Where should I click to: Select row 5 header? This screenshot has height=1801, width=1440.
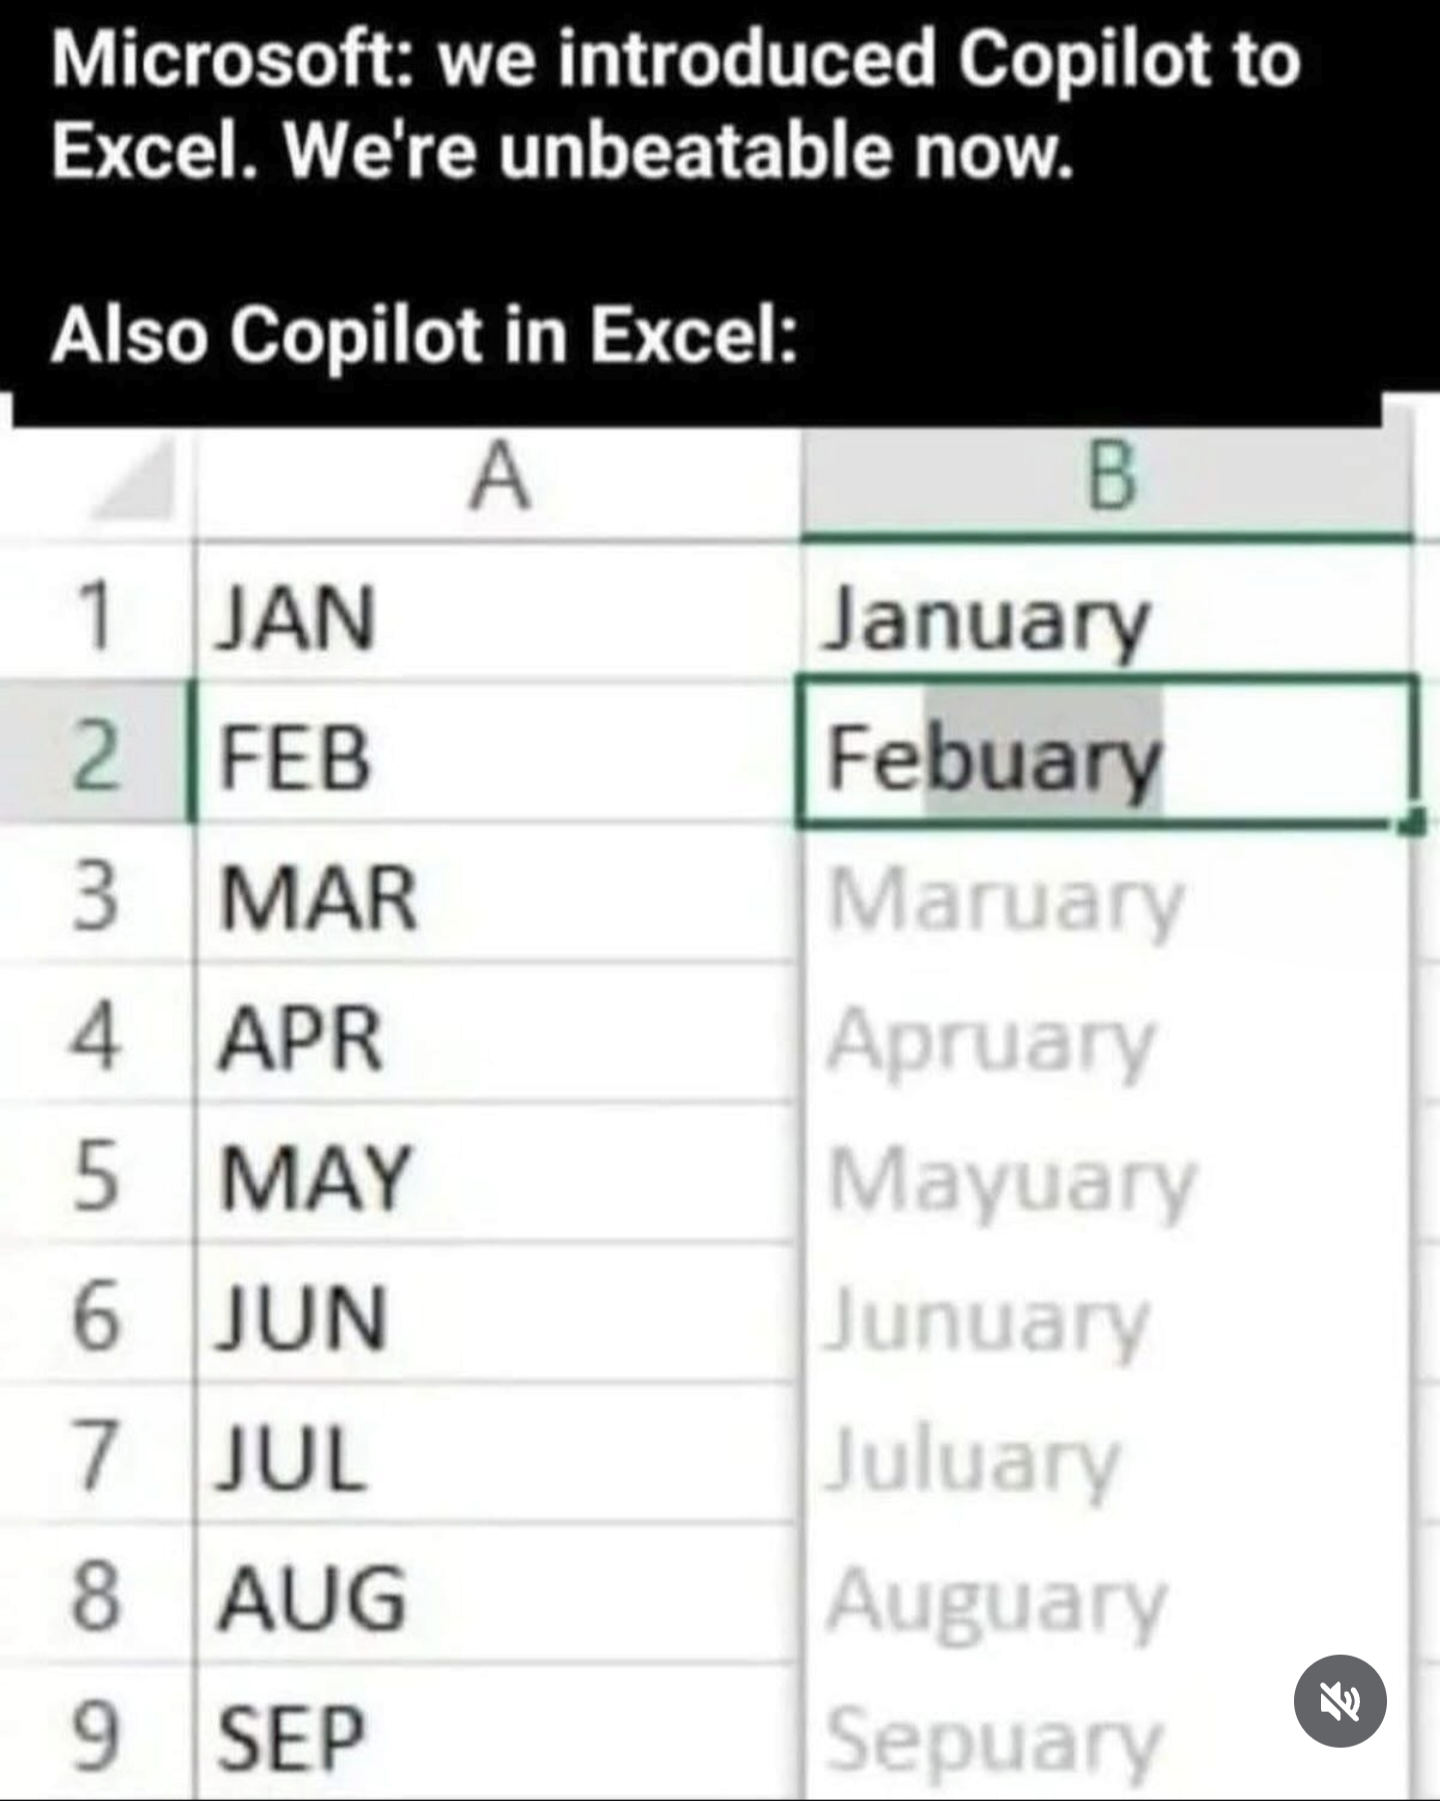coord(95,1176)
